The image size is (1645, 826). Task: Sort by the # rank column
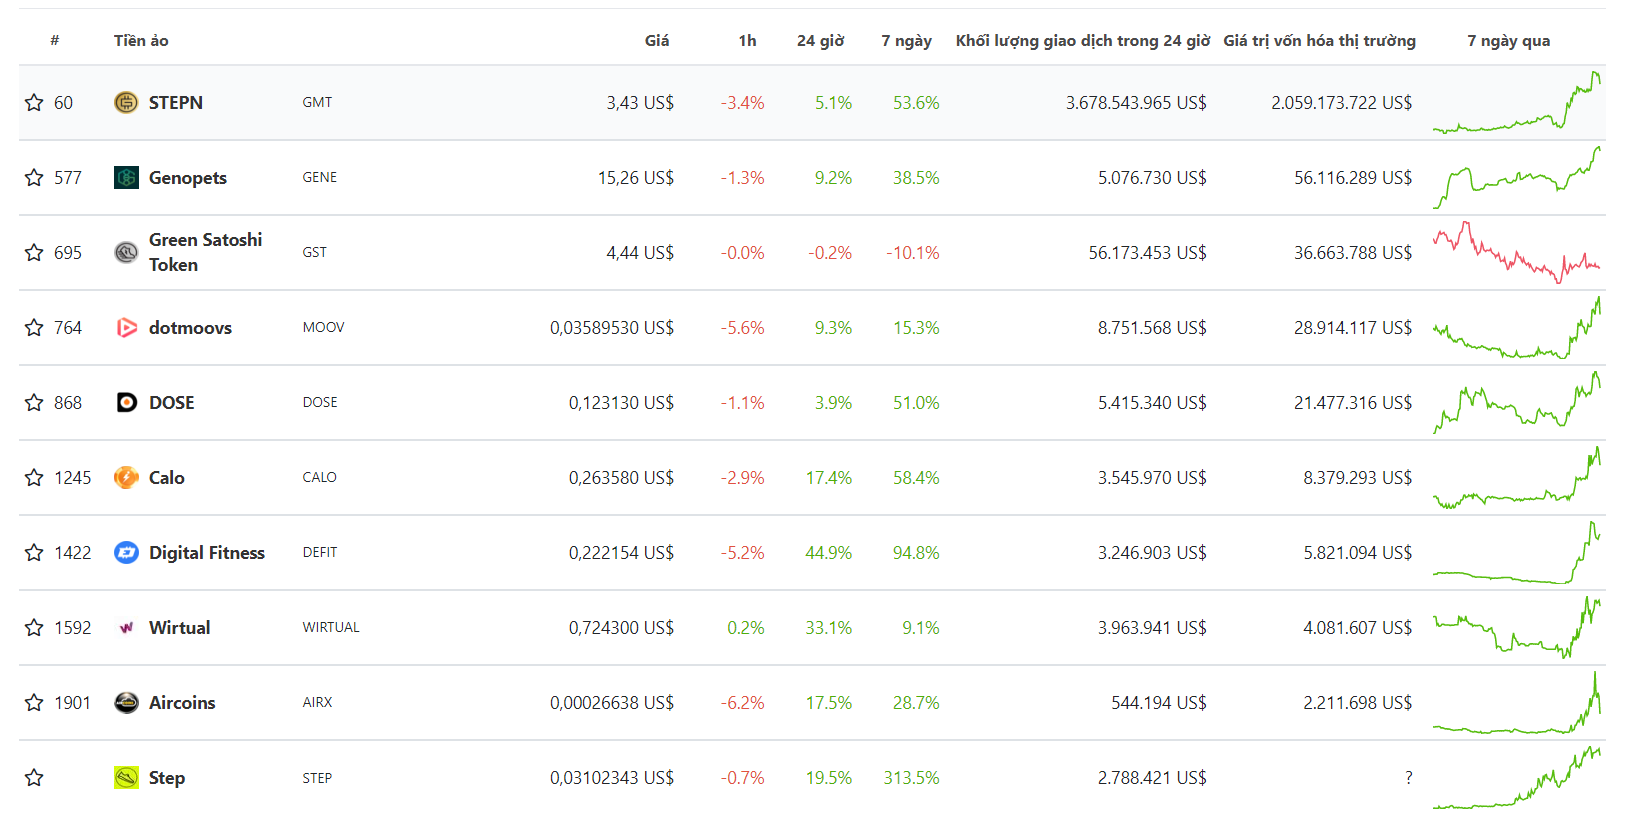coord(55,40)
